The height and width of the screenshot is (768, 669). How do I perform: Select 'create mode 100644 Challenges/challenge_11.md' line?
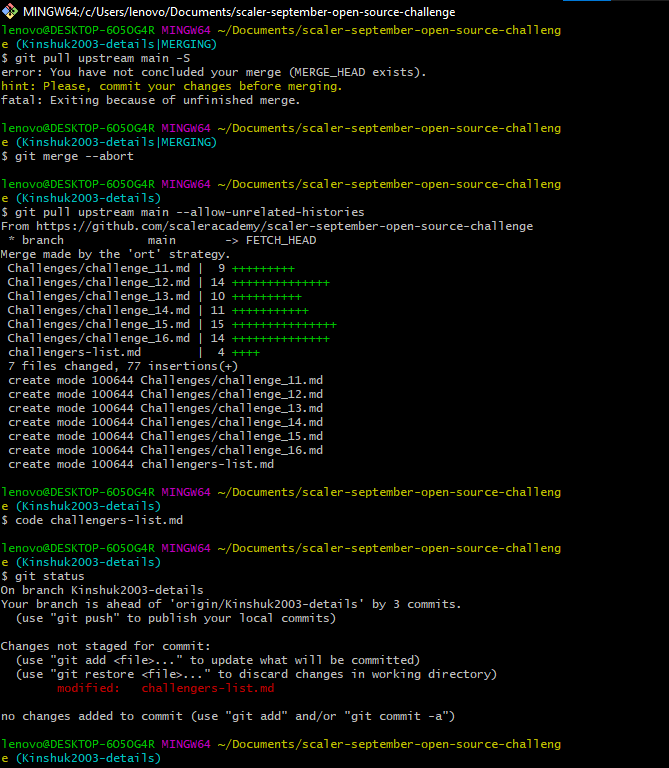166,381
